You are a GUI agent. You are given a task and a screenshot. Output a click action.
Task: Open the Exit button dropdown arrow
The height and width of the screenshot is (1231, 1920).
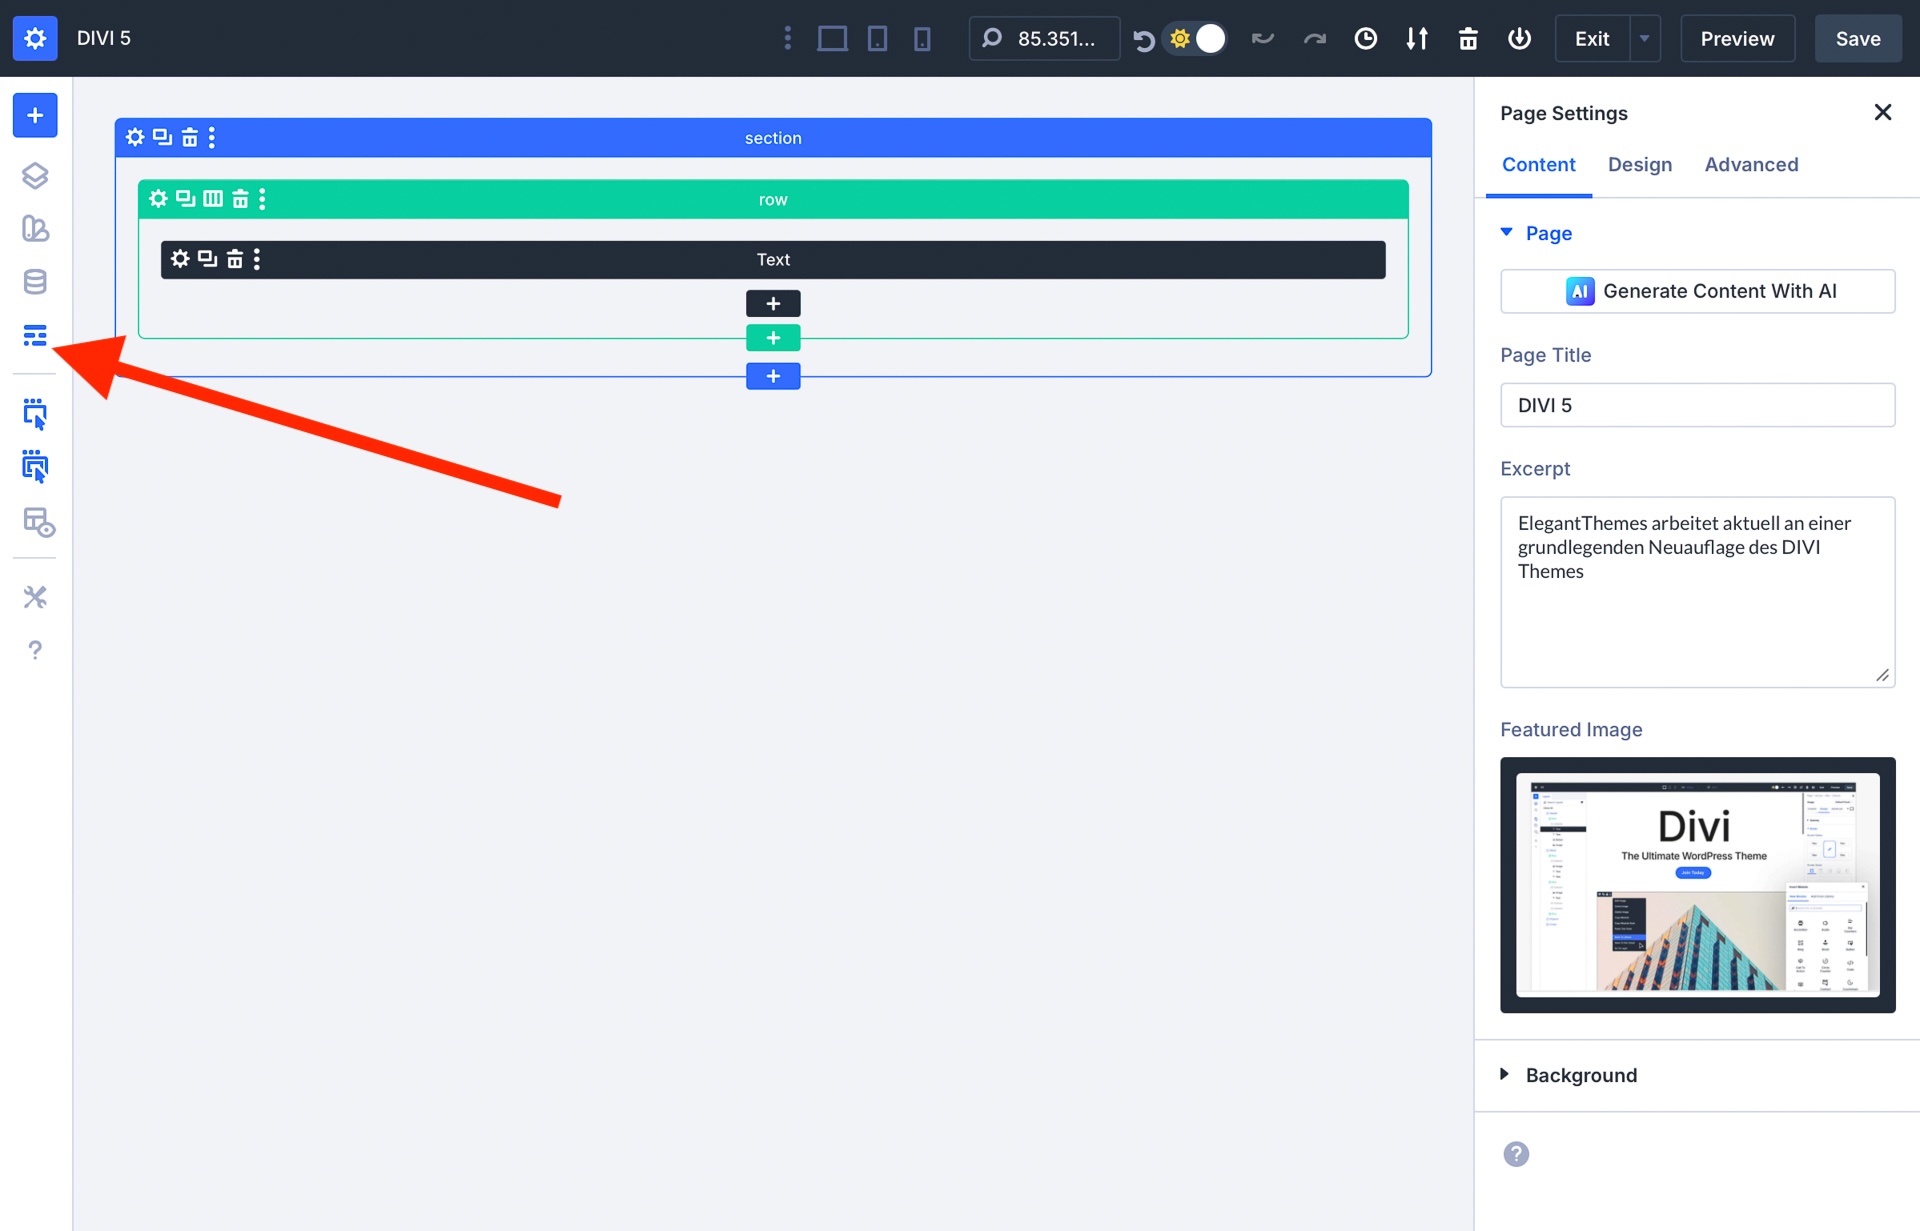point(1645,38)
